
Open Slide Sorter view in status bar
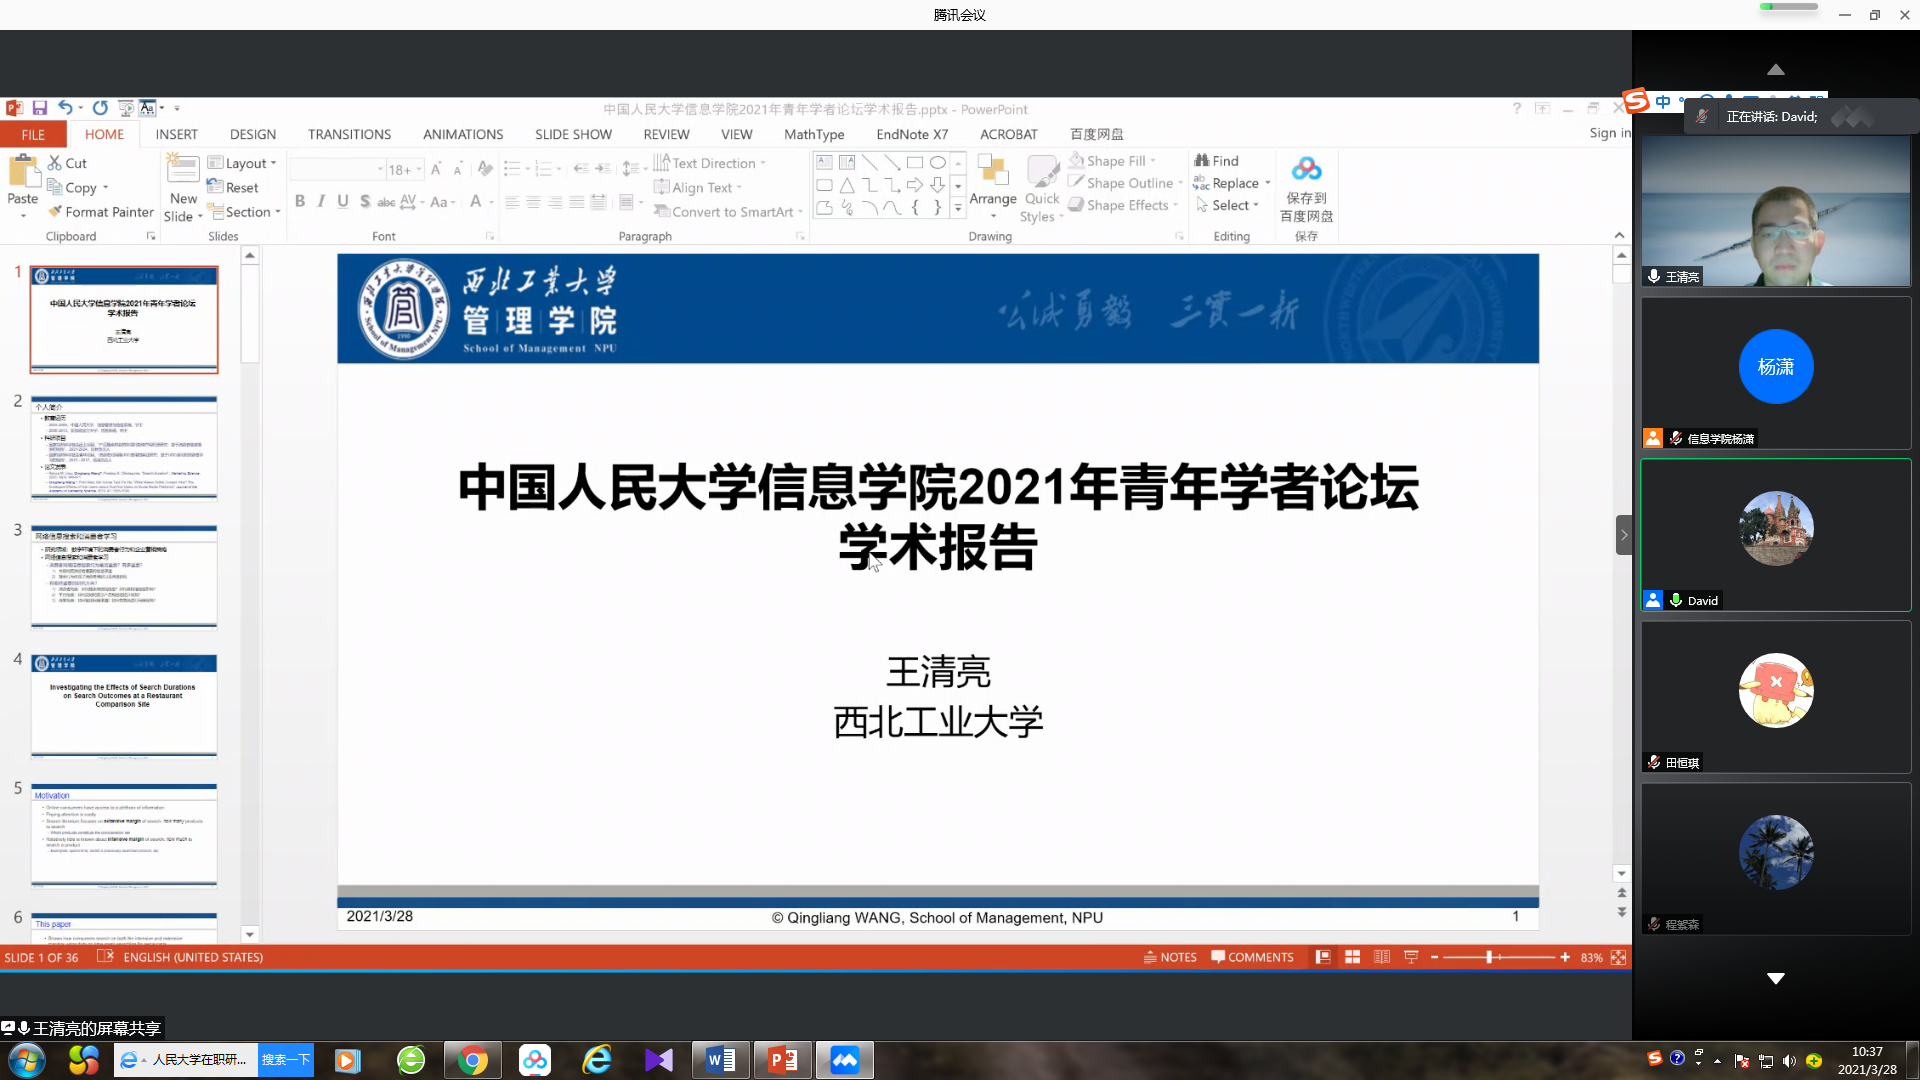coord(1352,957)
